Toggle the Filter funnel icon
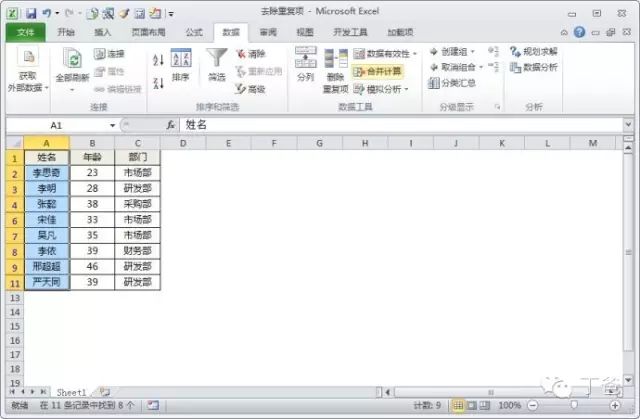The width and height of the screenshot is (640, 419). pos(216,58)
